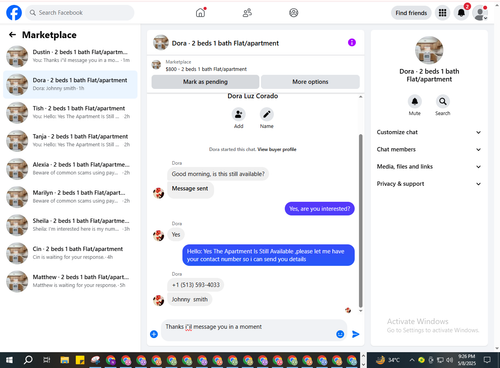The height and width of the screenshot is (368, 500).
Task: Go back using the Marketplace arrow
Action: [12, 35]
